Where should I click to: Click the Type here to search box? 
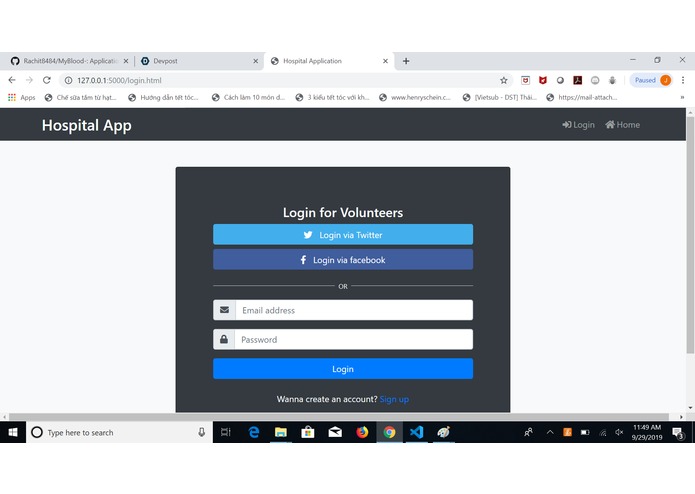coord(120,432)
